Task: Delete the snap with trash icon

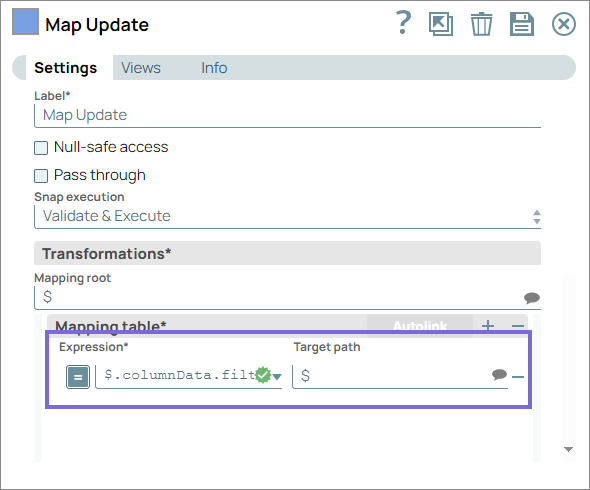Action: [481, 24]
